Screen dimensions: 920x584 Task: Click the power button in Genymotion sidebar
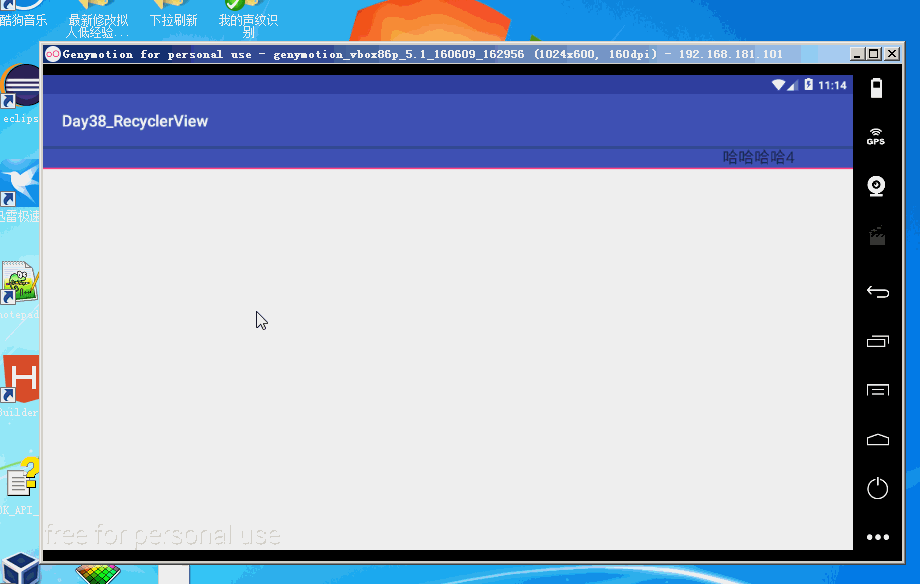pos(878,488)
